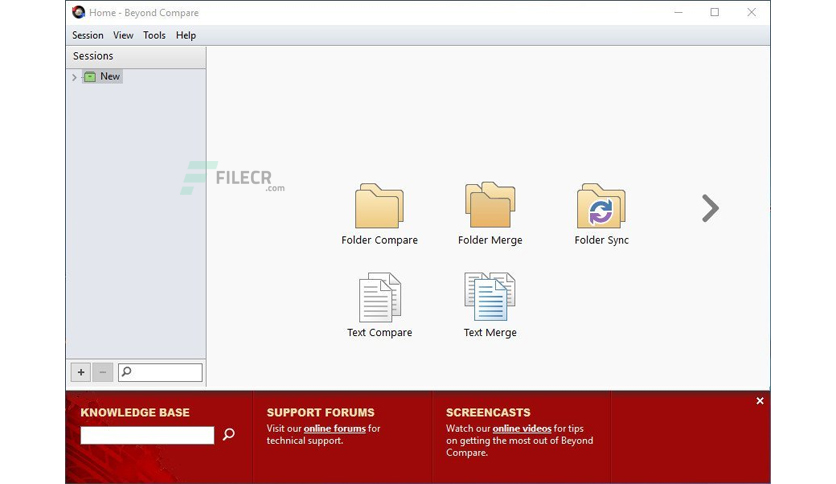836x484 pixels.
Task: Select the green New folder icon in Sessions
Action: (90, 77)
